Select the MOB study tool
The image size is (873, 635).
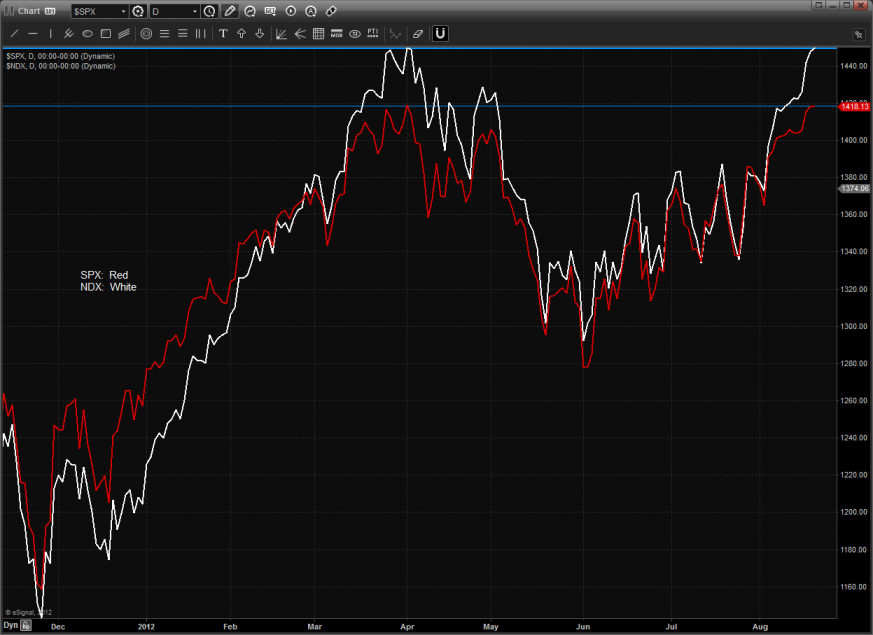337,34
